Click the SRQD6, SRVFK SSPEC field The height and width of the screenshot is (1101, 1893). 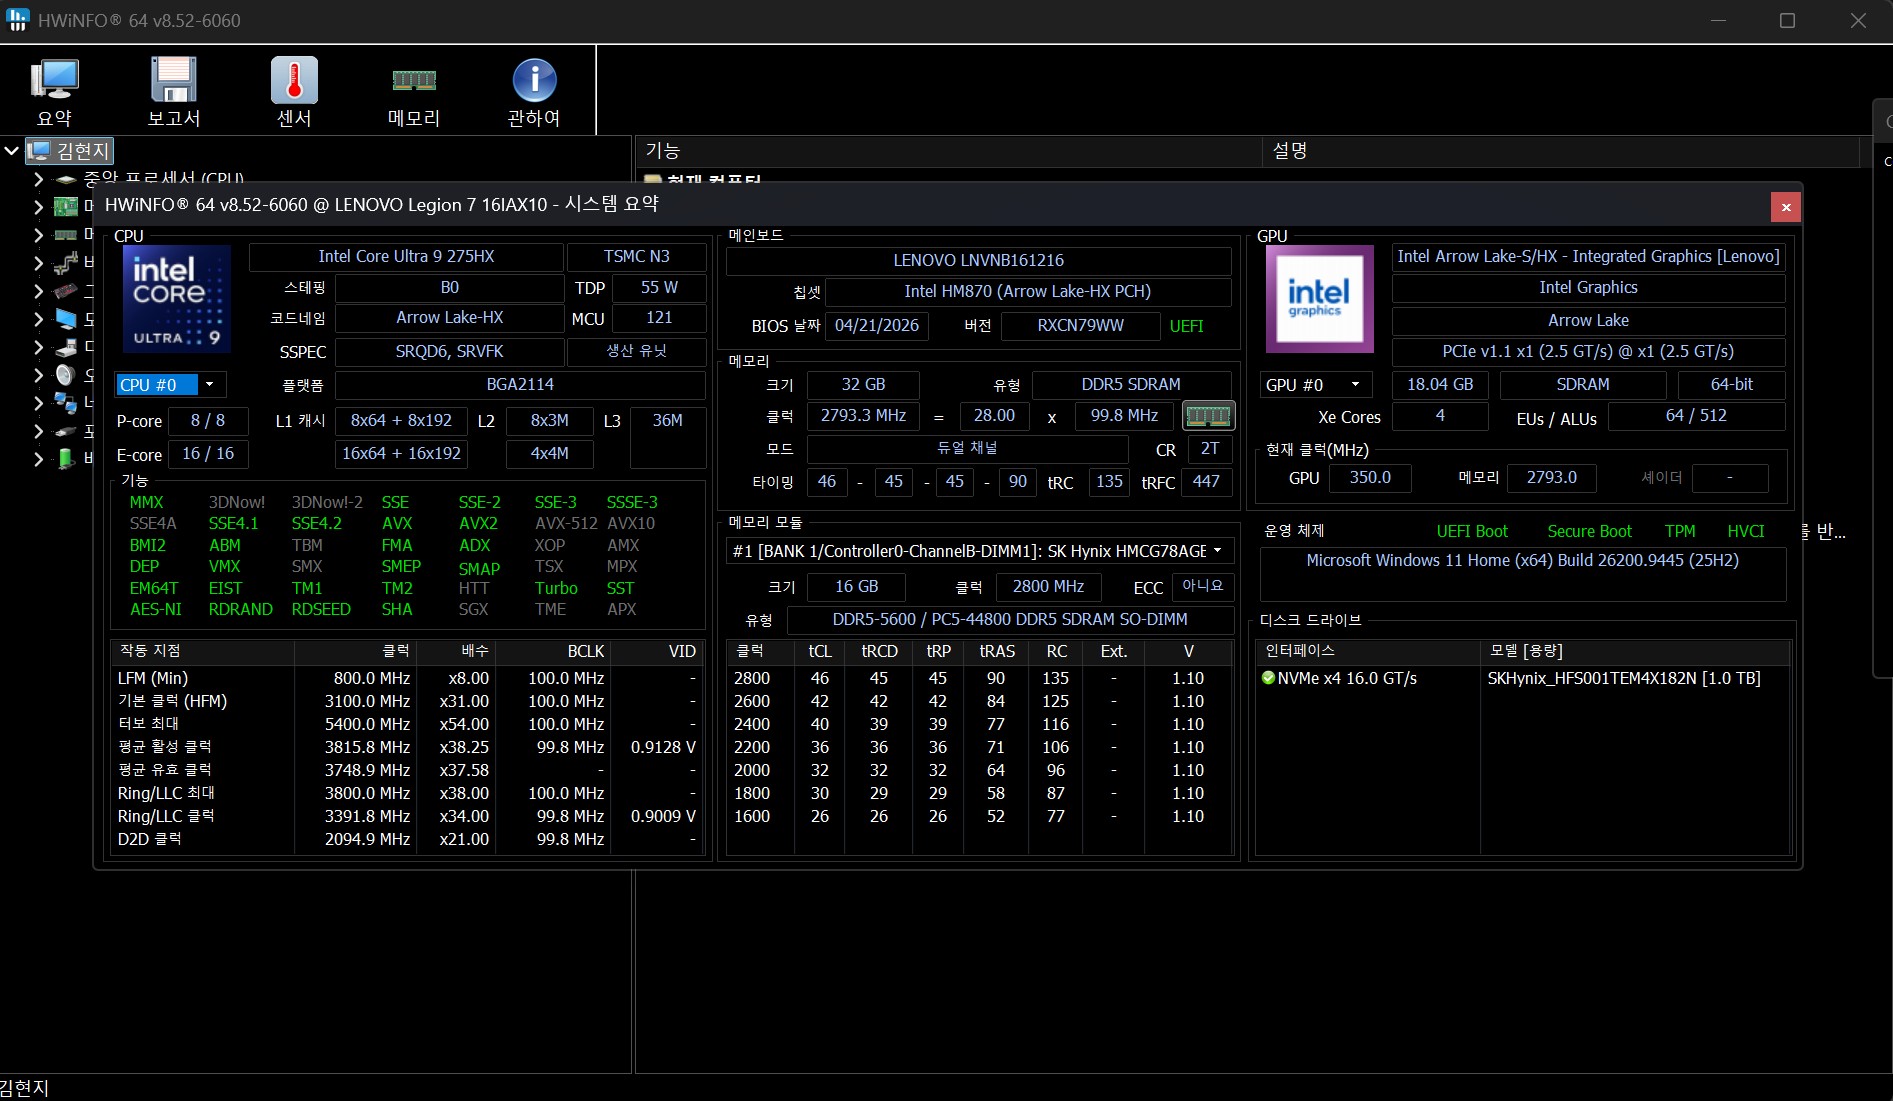click(x=449, y=352)
